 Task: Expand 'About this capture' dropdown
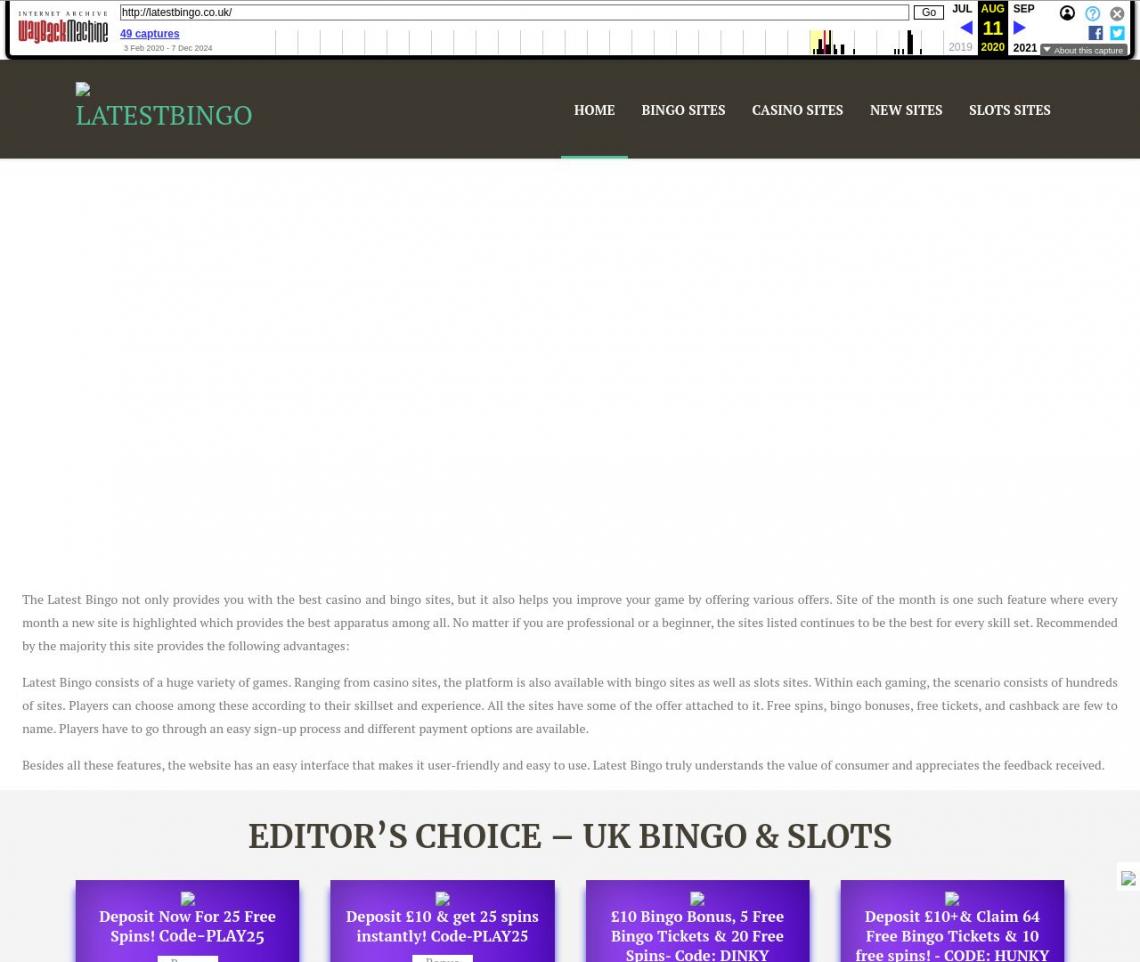tap(1084, 50)
